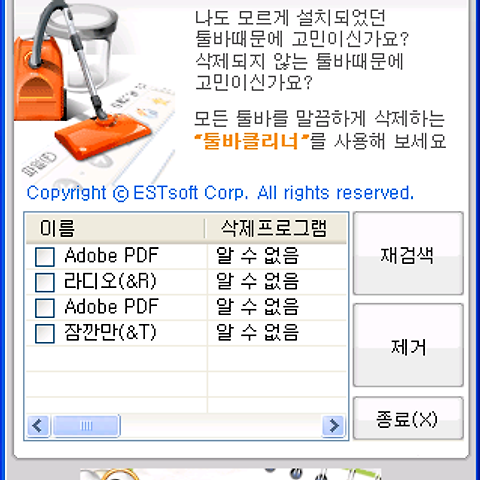480x480 pixels.
Task: Click the banner image below the dialog
Action: pos(231,474)
